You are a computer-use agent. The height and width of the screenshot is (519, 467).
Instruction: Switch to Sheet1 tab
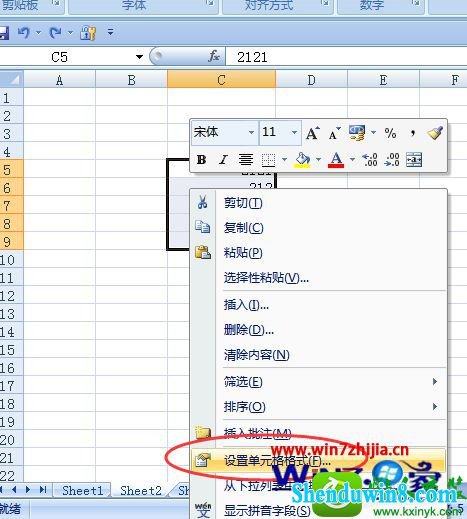coord(82,491)
